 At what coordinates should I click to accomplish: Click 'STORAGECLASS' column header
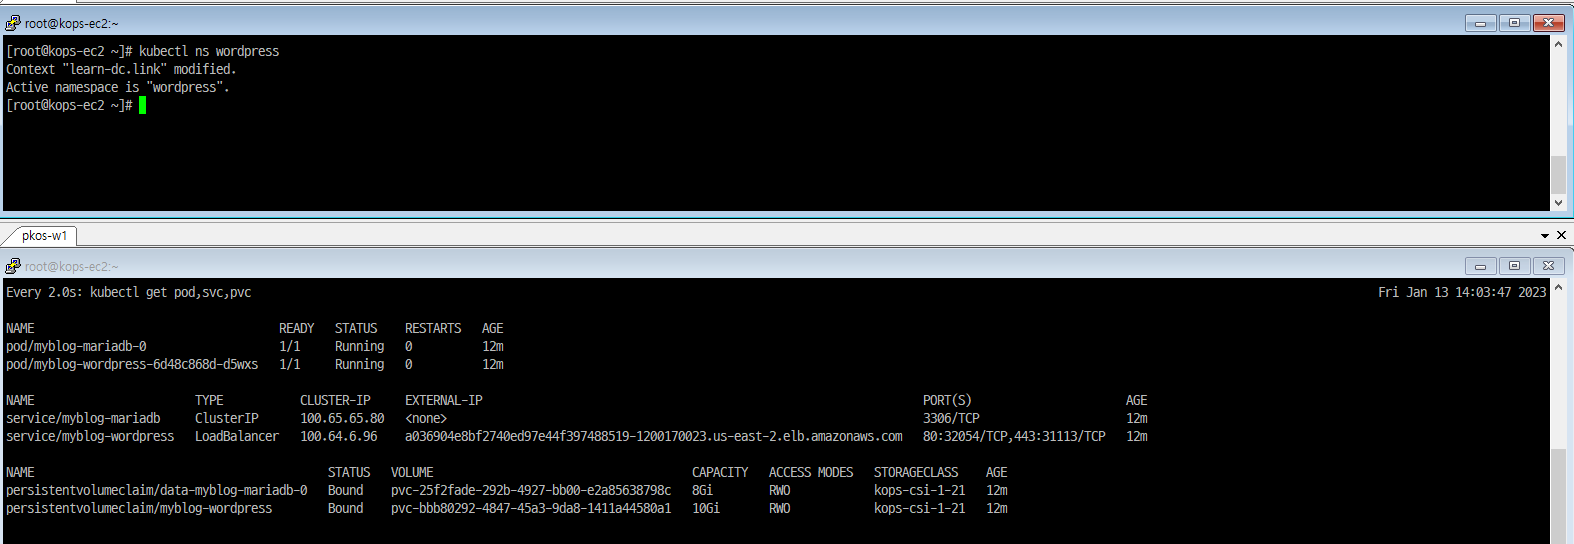(x=916, y=472)
